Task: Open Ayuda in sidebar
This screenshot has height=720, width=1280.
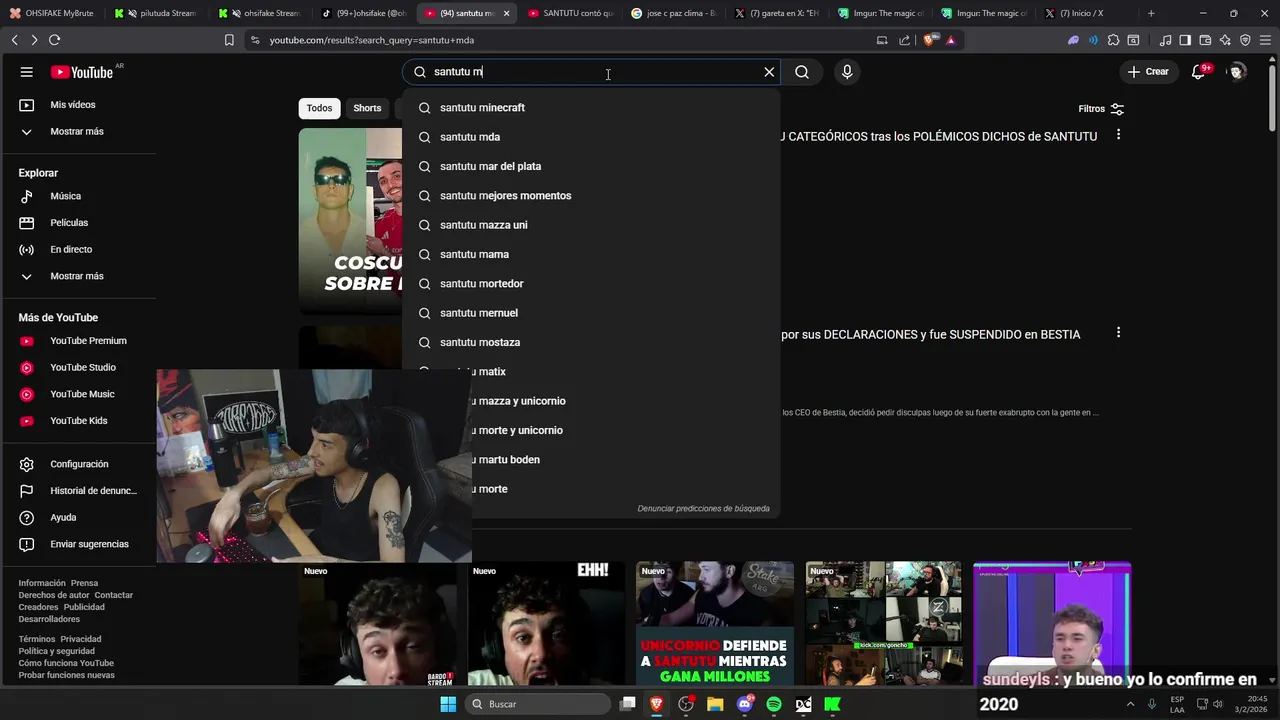Action: (x=78, y=518)
